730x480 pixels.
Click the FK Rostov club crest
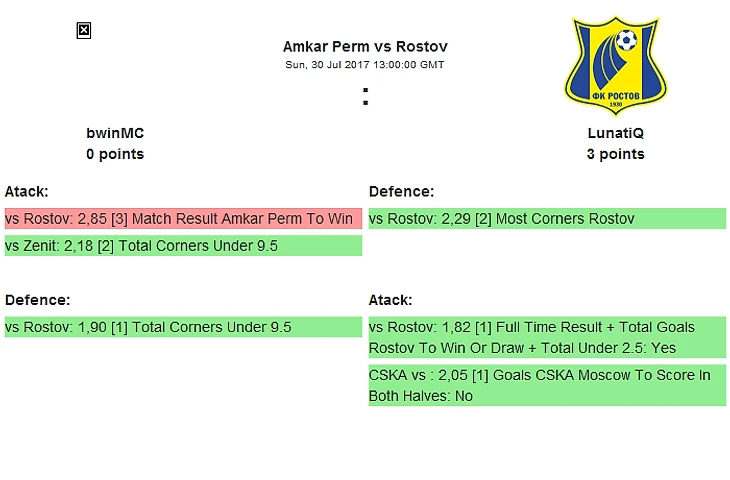pos(615,66)
